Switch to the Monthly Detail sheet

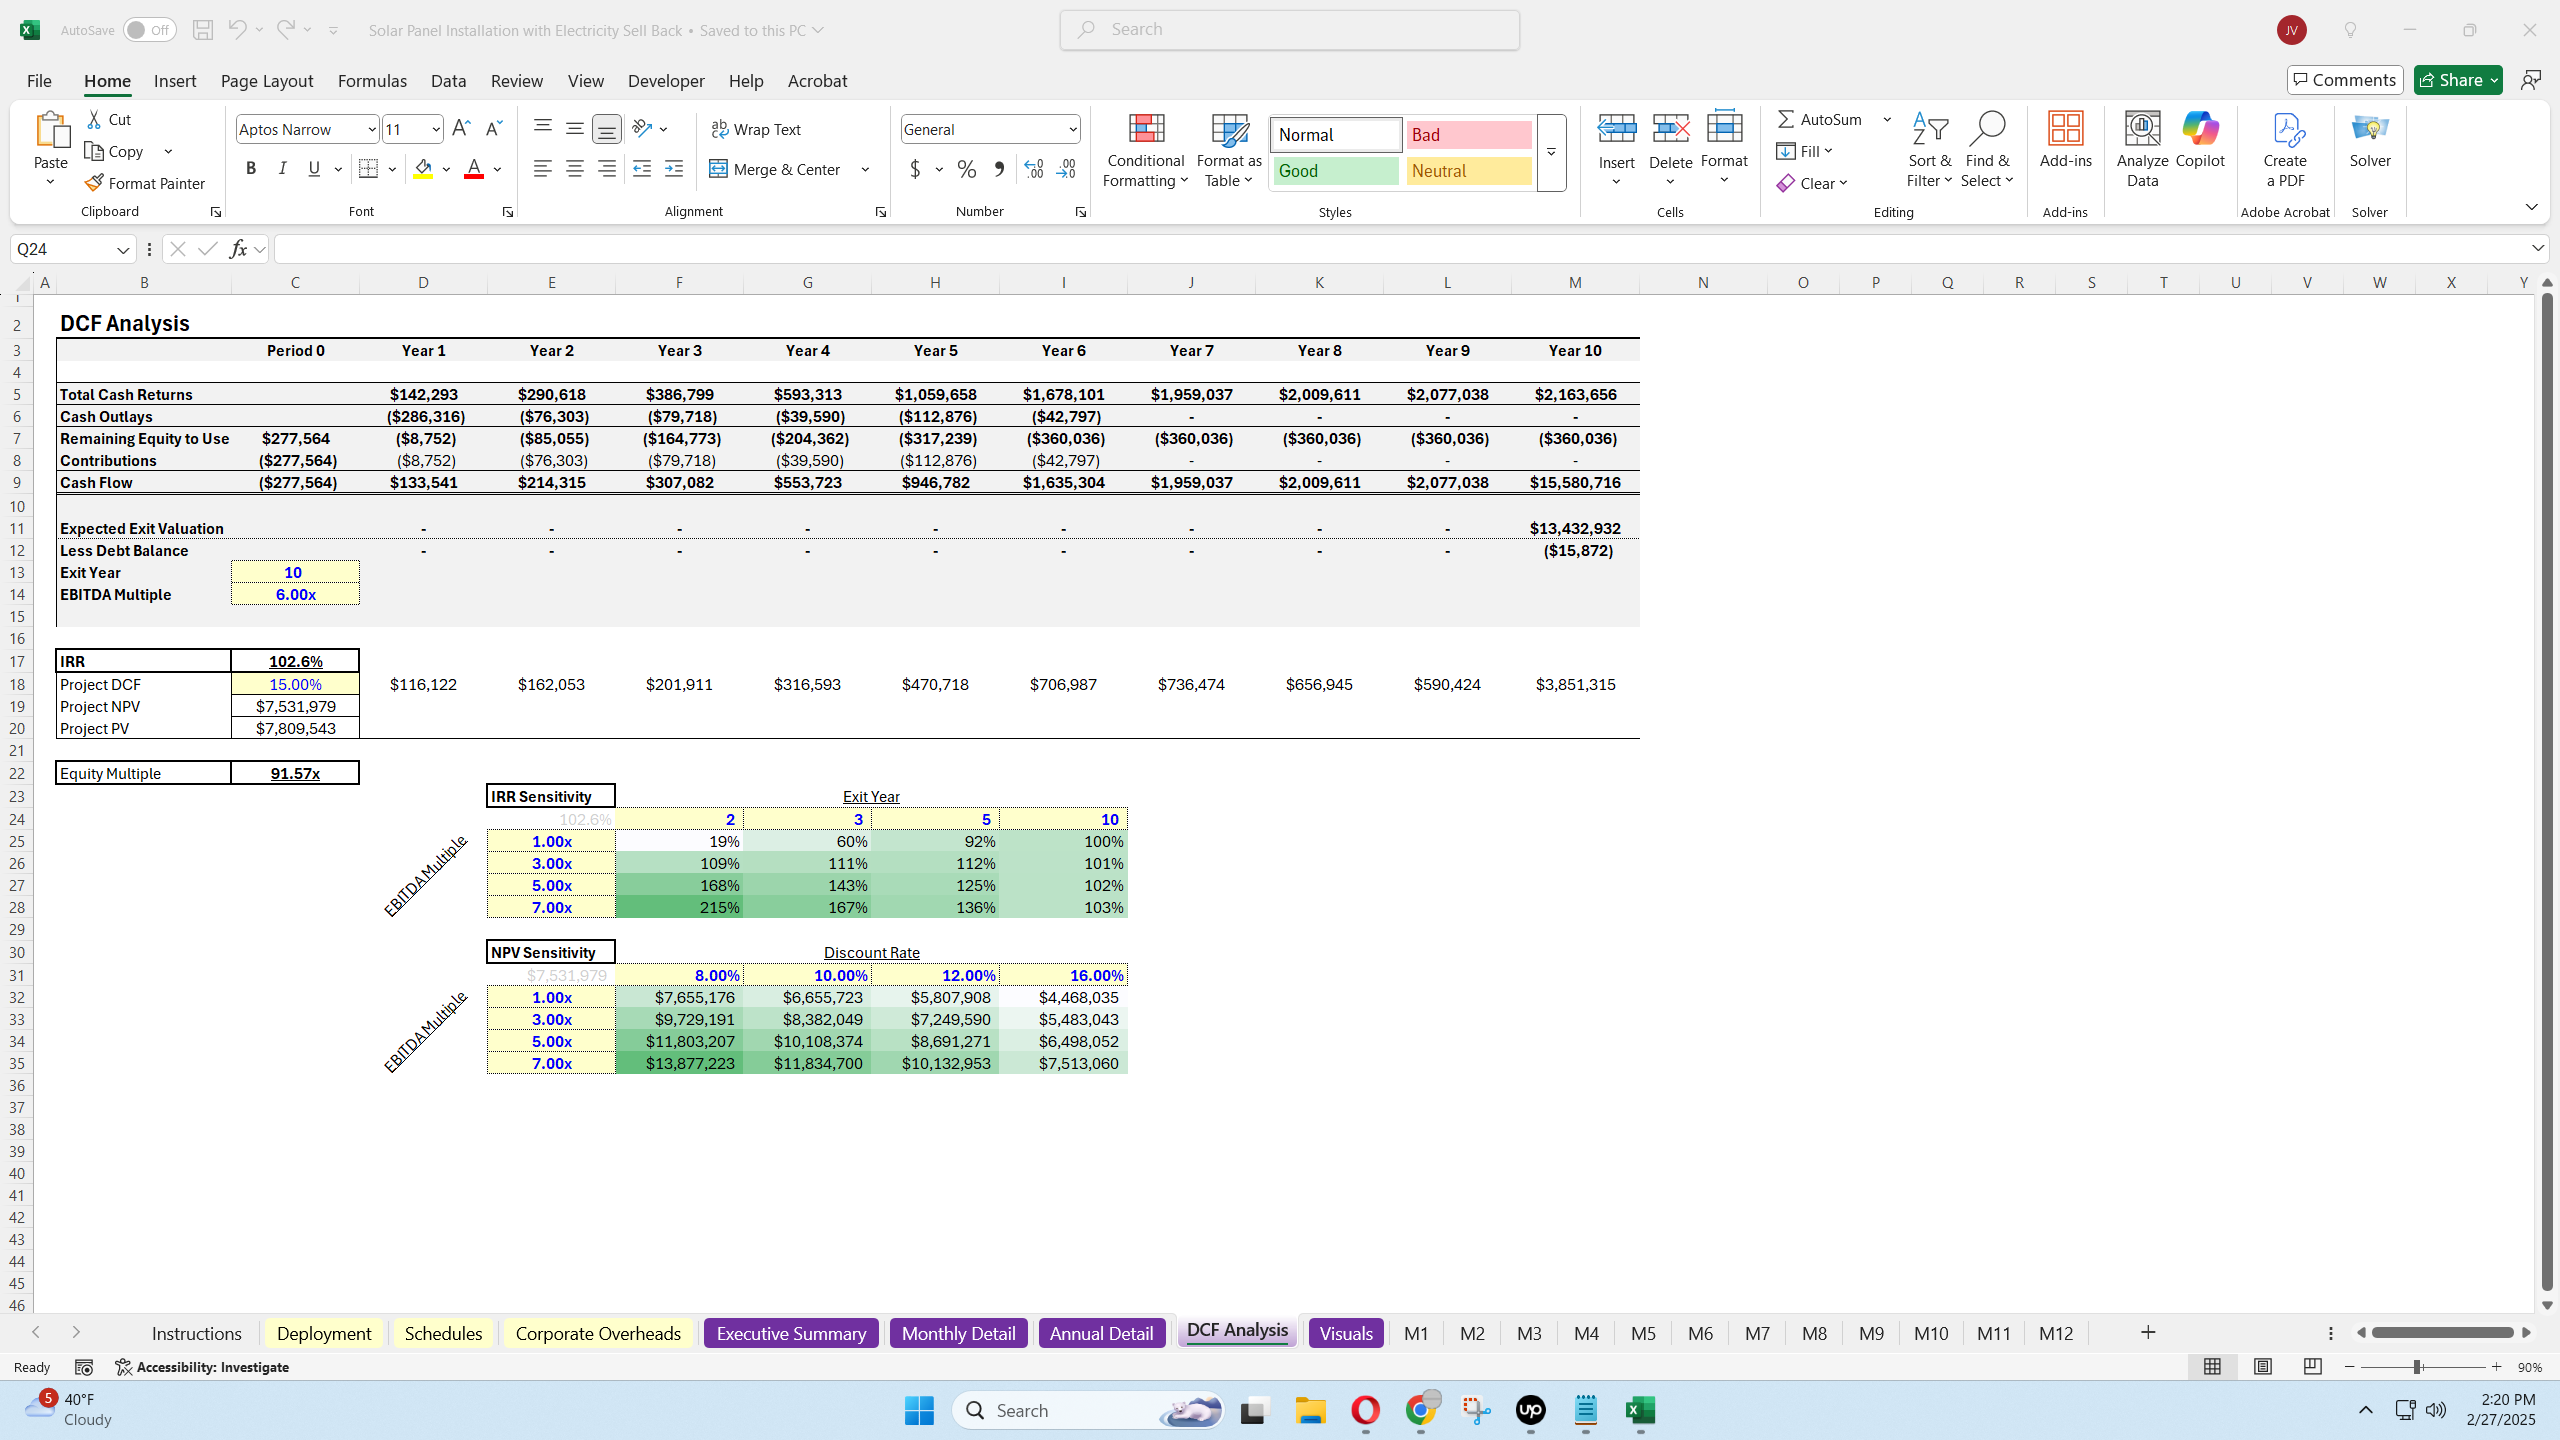[958, 1333]
